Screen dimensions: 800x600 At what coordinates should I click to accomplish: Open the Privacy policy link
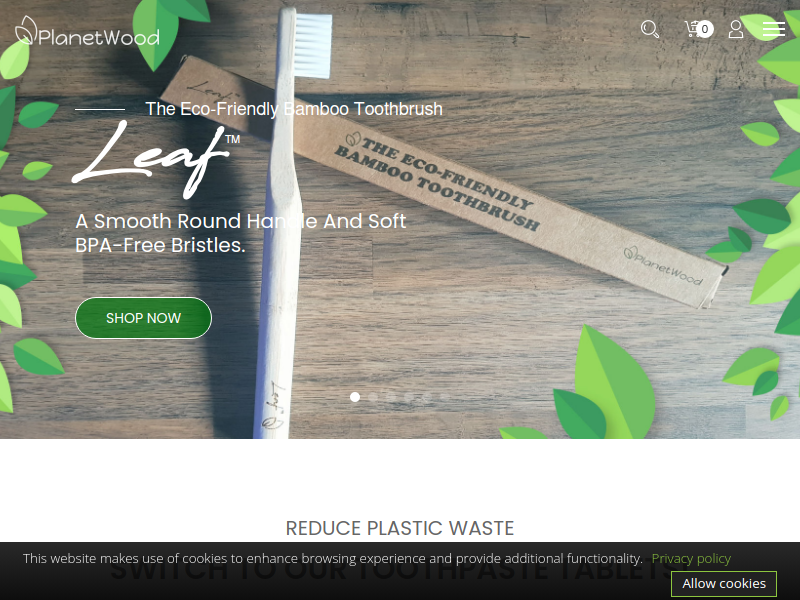tap(691, 559)
